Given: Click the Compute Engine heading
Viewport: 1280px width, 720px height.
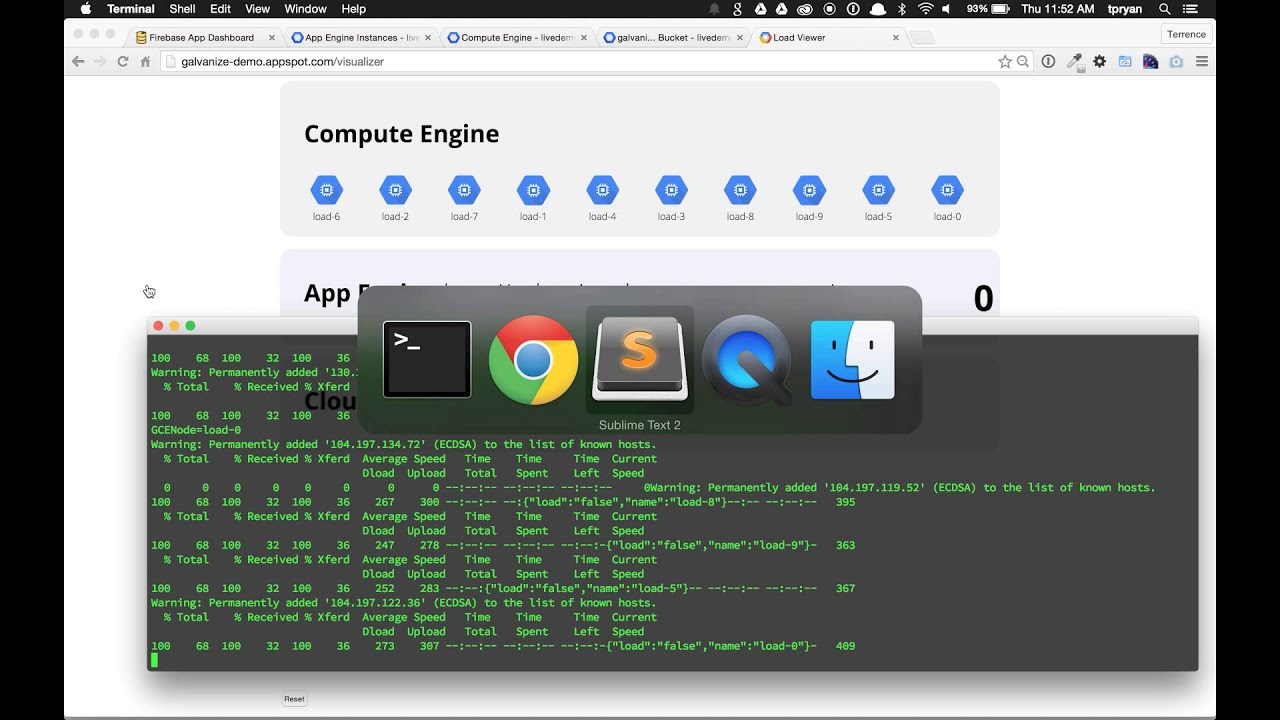Looking at the screenshot, I should [401, 134].
